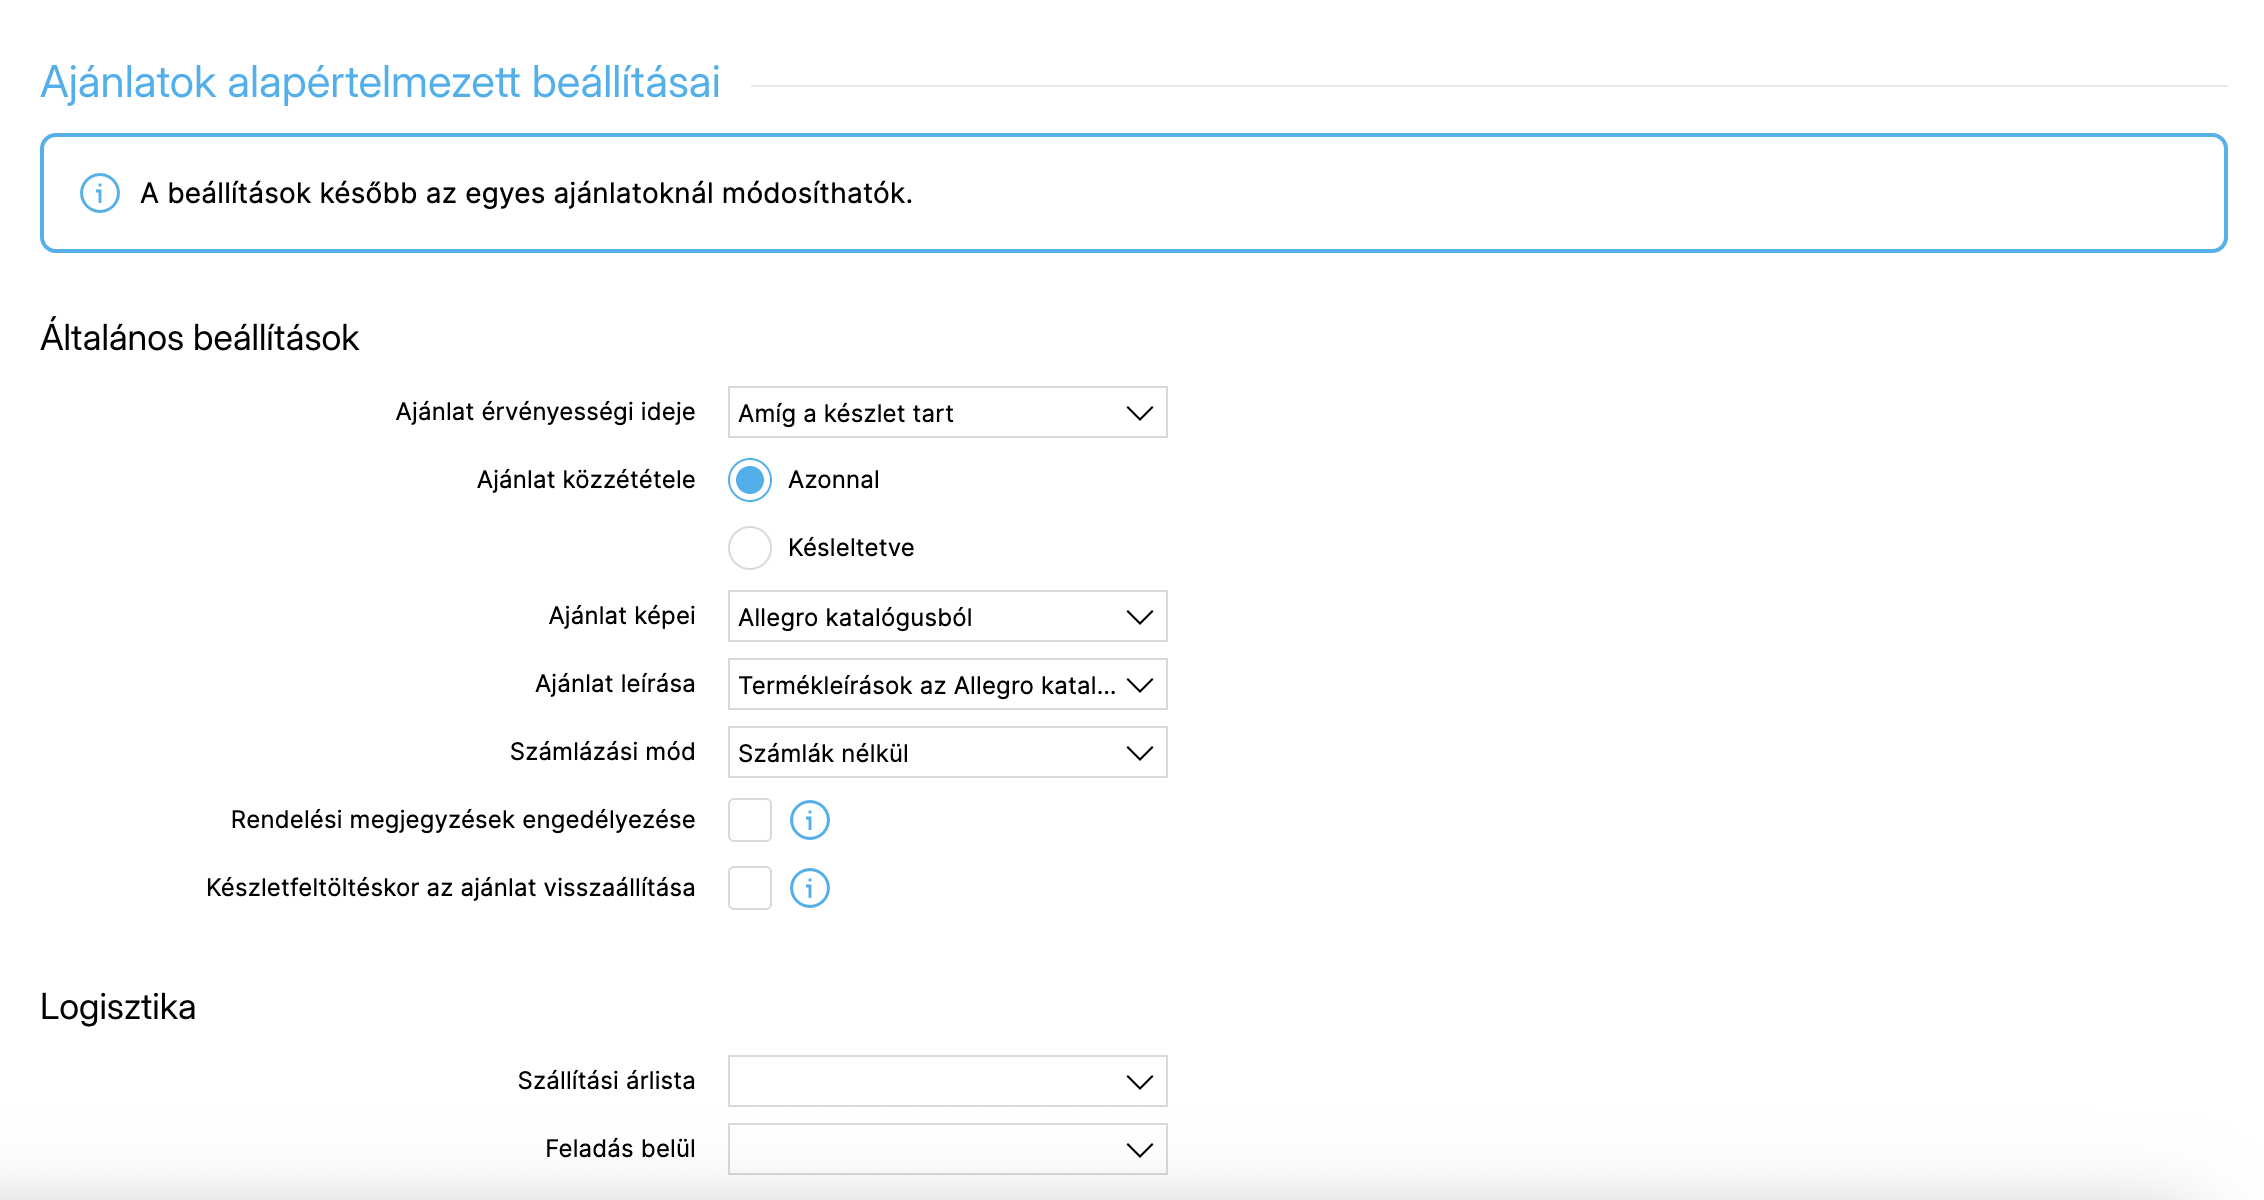Click the Ajánlatok alapértelmezett beállításai heading
2264x1200 pixels.
click(380, 83)
